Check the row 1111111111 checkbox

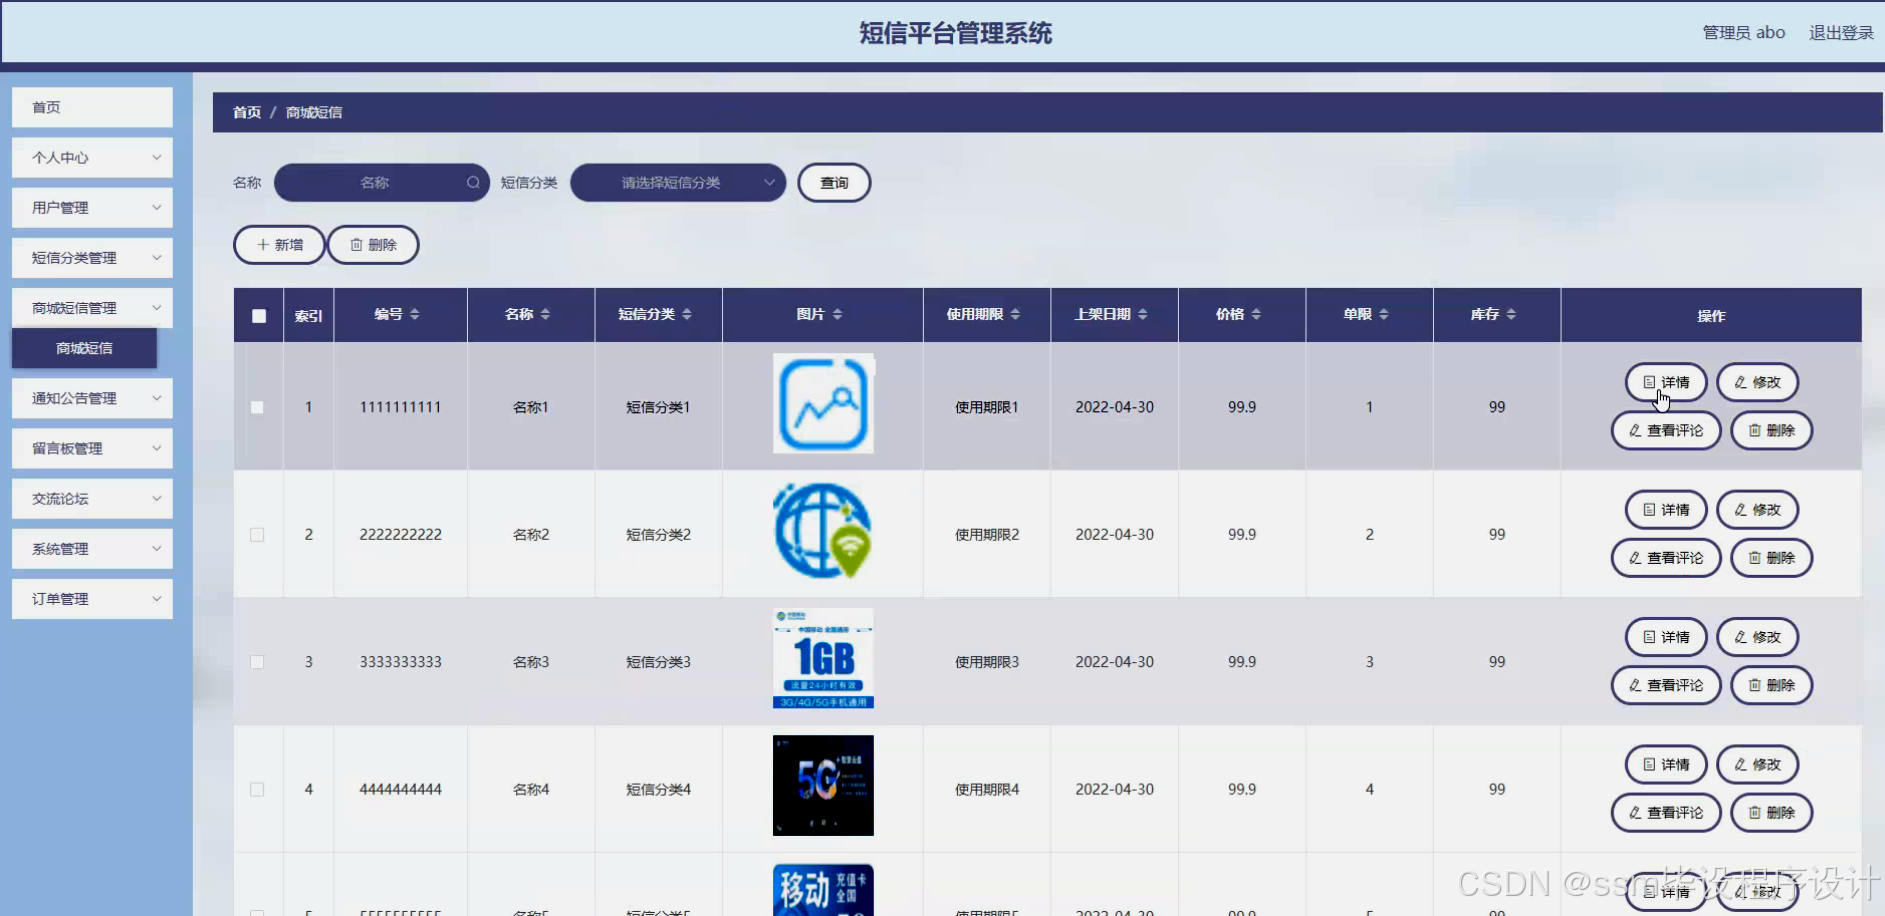pyautogui.click(x=257, y=407)
